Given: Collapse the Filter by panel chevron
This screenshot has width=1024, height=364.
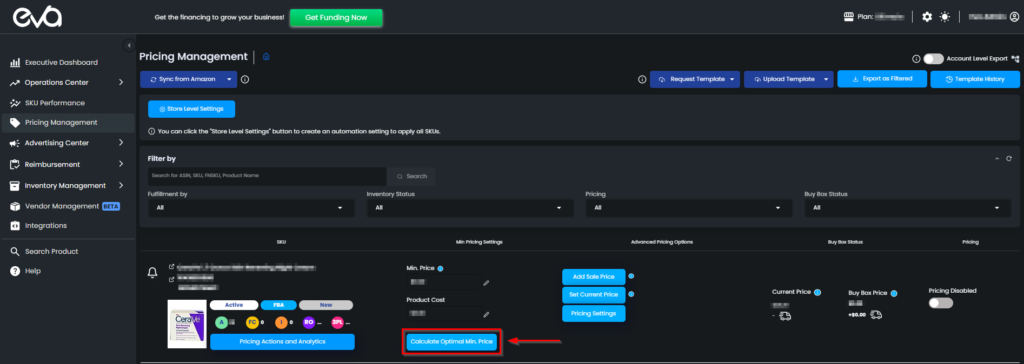Looking at the screenshot, I should (997, 159).
